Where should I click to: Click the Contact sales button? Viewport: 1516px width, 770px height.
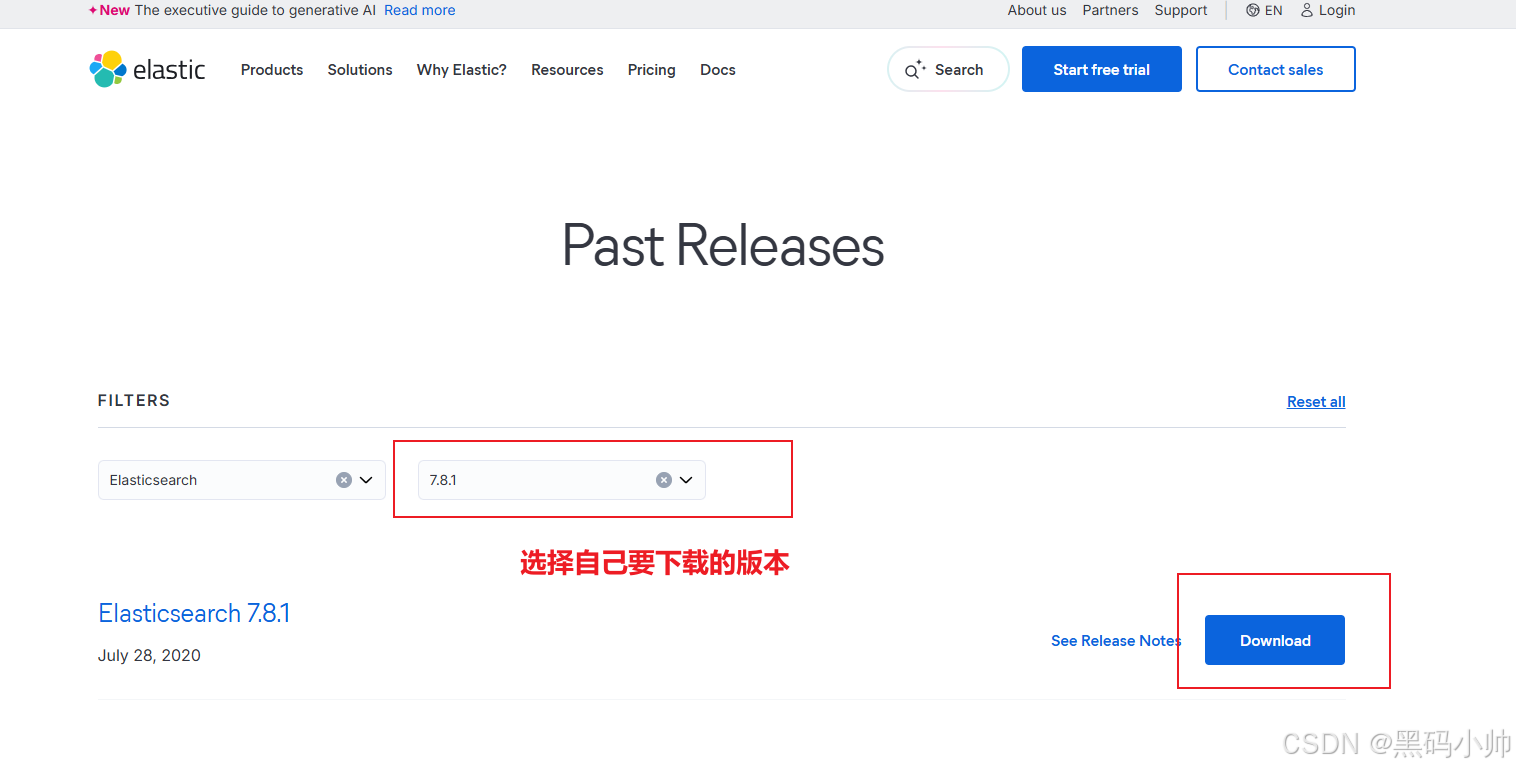(x=1276, y=69)
